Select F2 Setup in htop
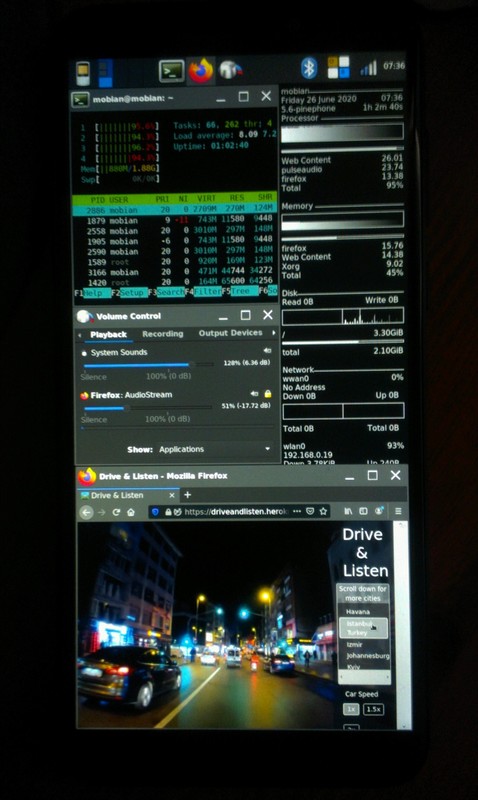The height and width of the screenshot is (800, 478). (130, 293)
